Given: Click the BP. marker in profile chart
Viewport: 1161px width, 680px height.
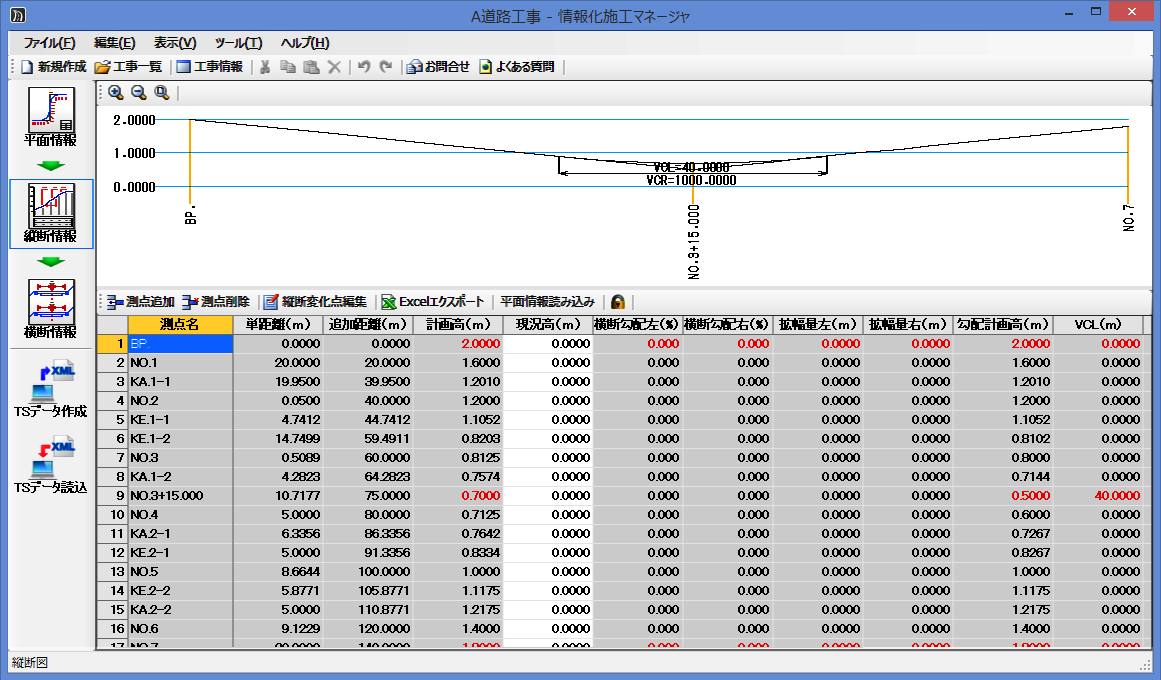Looking at the screenshot, I should coord(191,215).
